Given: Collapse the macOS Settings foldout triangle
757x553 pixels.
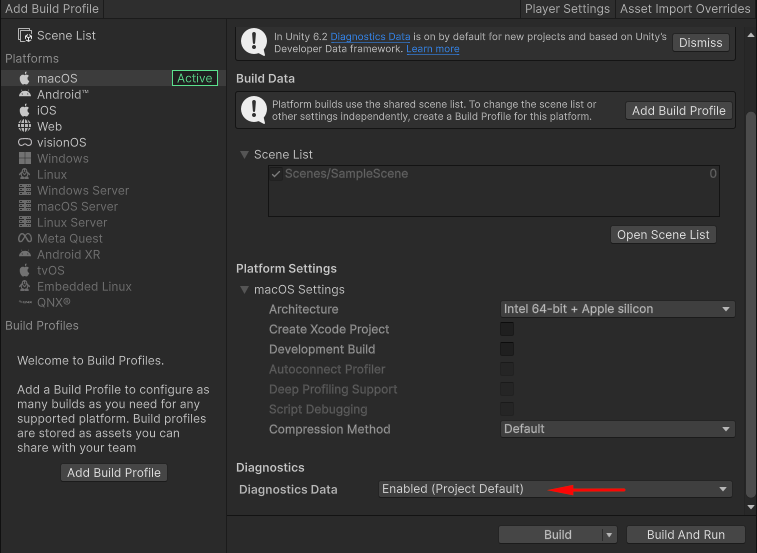Looking at the screenshot, I should point(244,290).
